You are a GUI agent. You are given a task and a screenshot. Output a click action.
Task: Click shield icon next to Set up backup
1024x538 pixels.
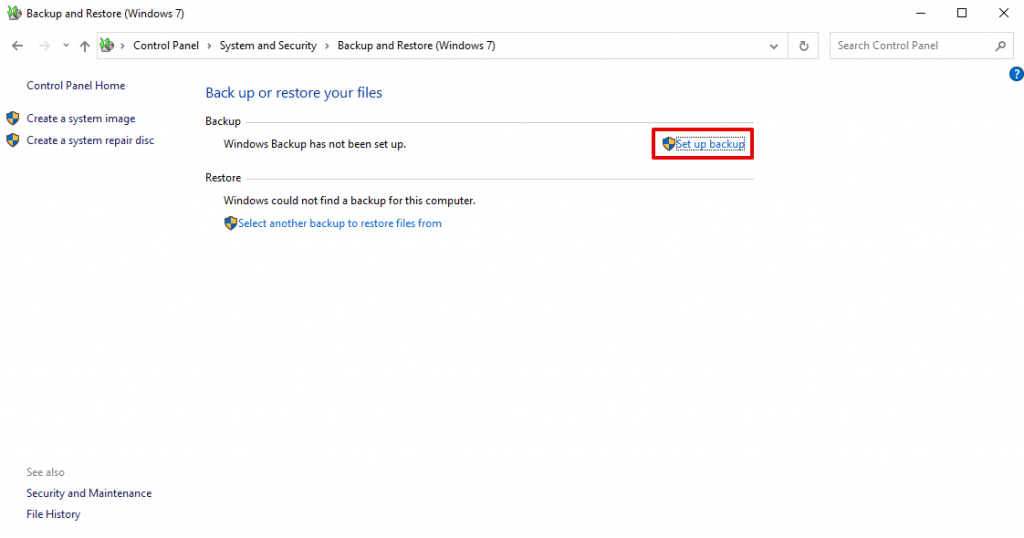(x=668, y=144)
